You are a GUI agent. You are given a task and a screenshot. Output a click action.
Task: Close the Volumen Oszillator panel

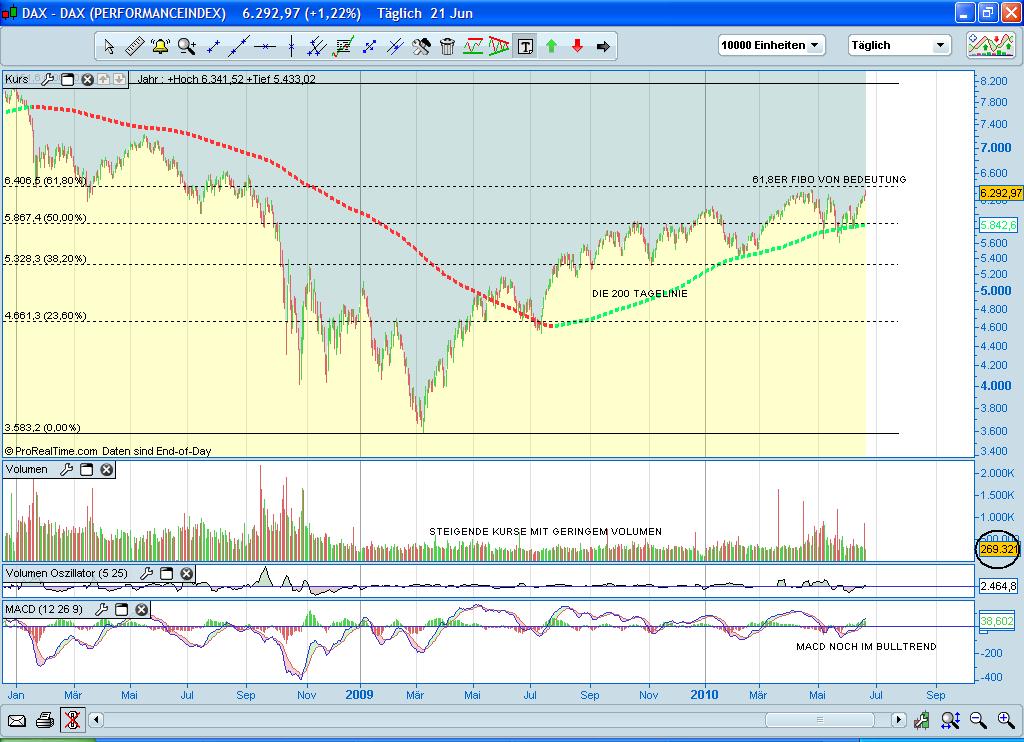(187, 573)
